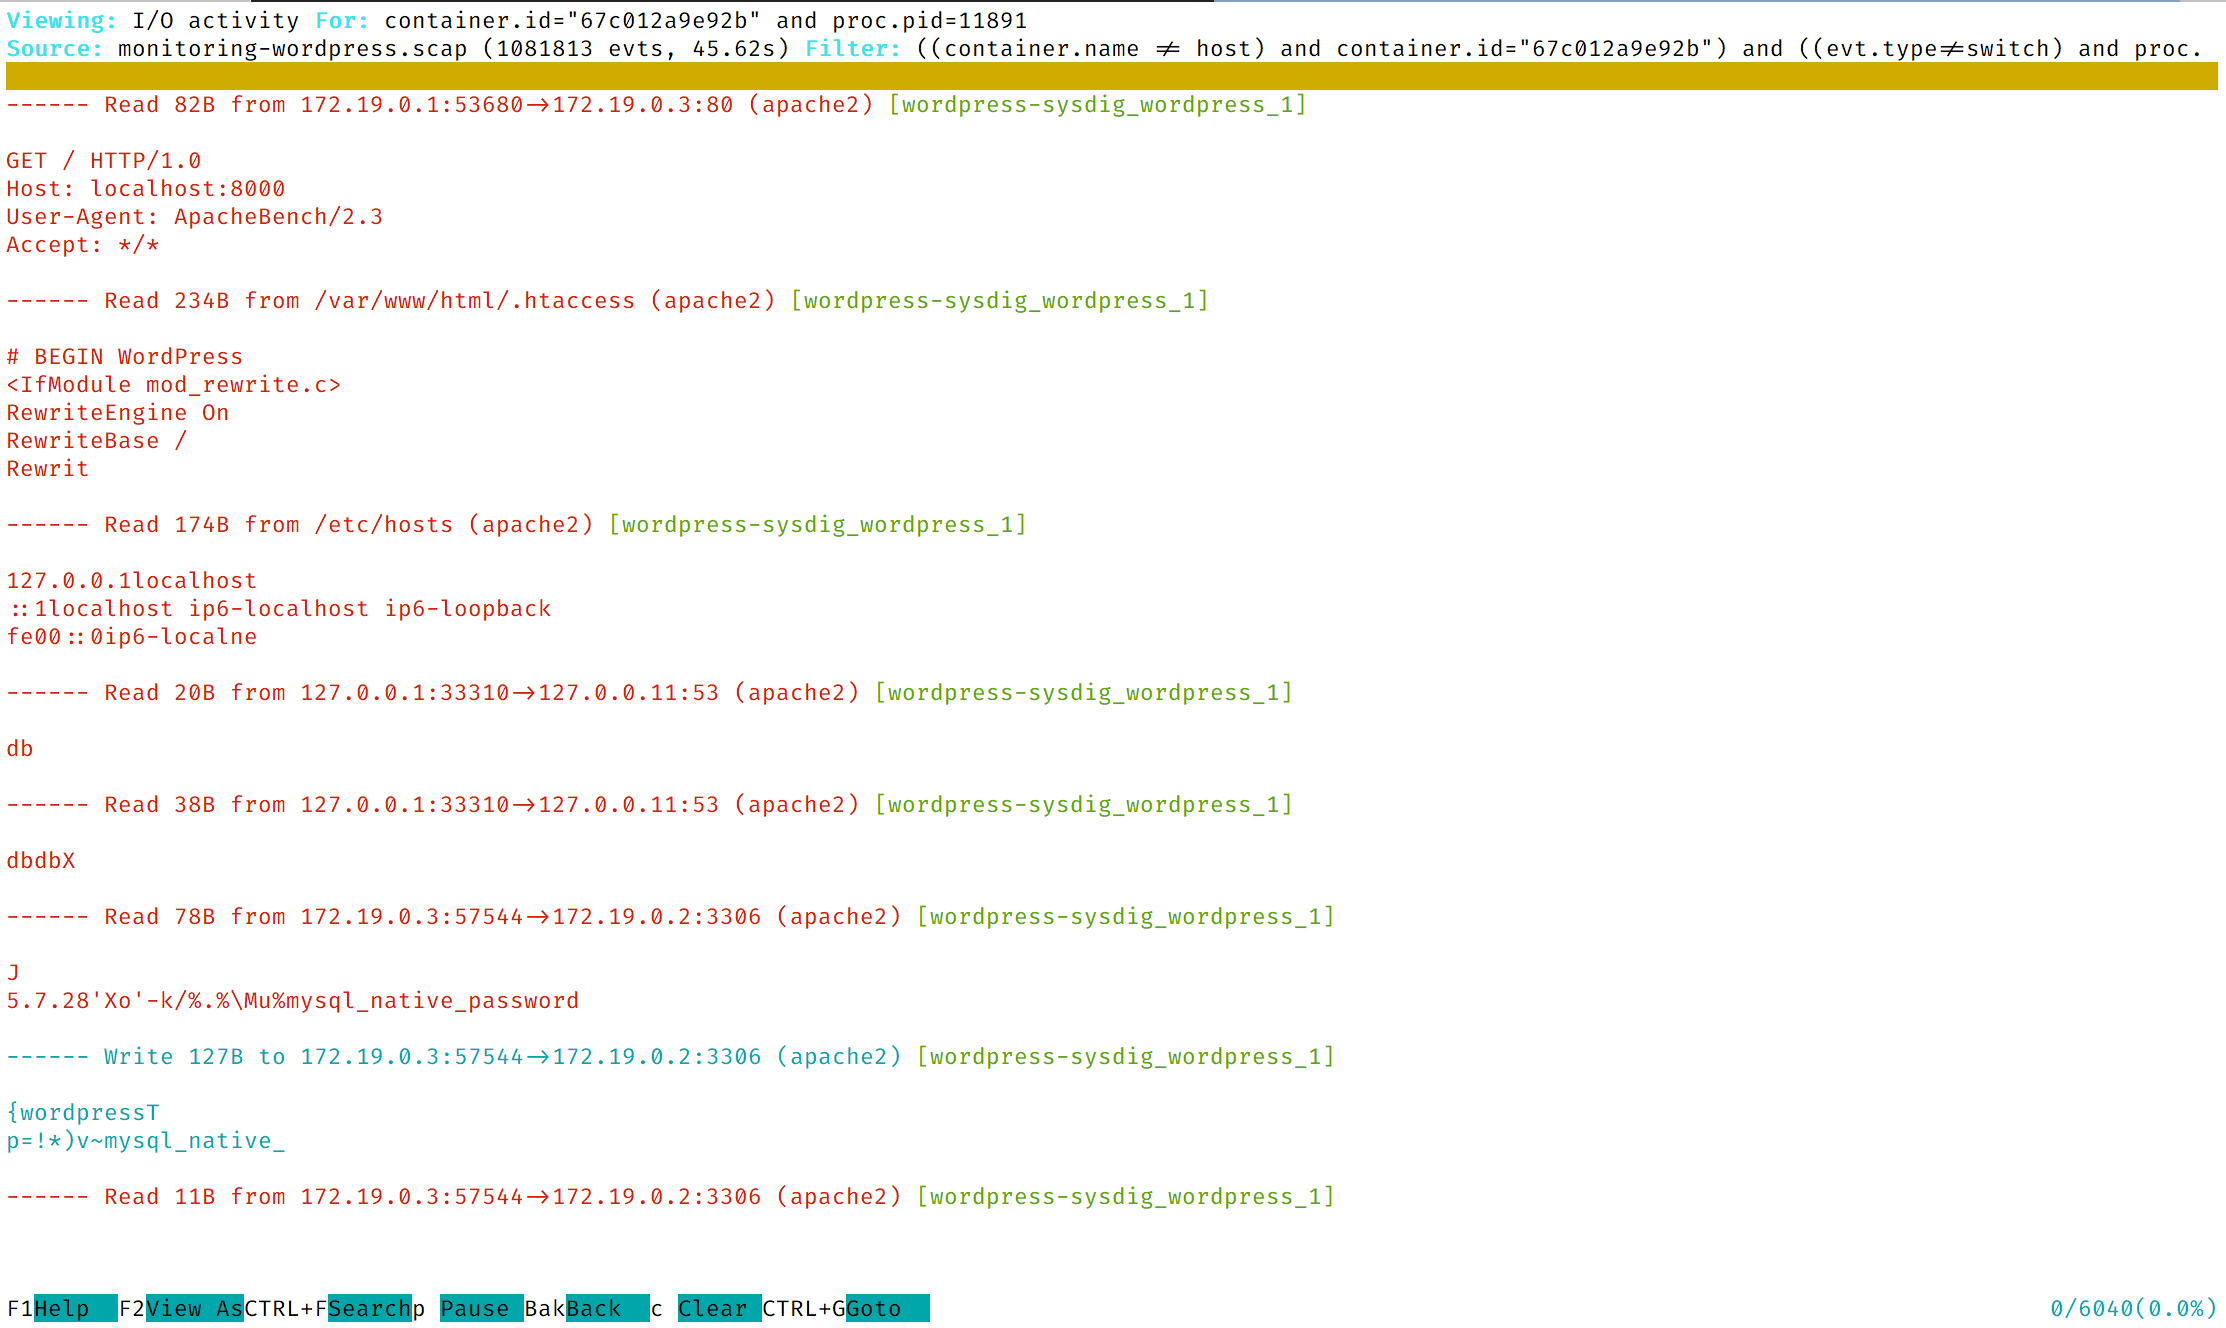
Task: Click the 'GET / HTTP/1.0' line
Action: [104, 160]
